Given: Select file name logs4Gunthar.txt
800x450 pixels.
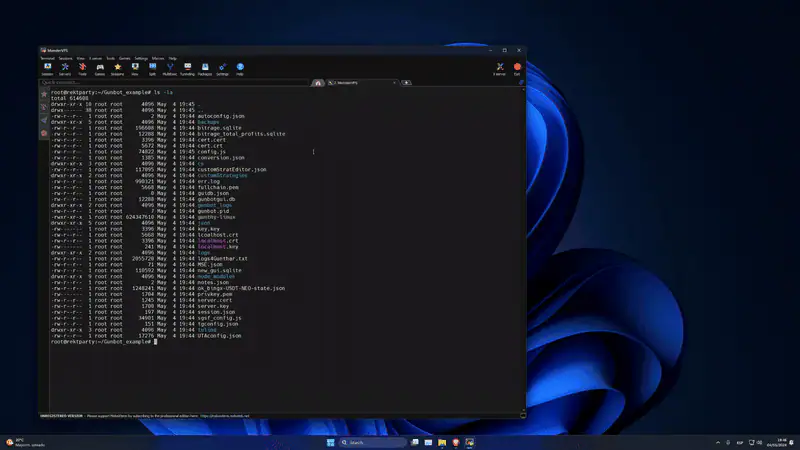Looking at the screenshot, I should (x=222, y=259).
